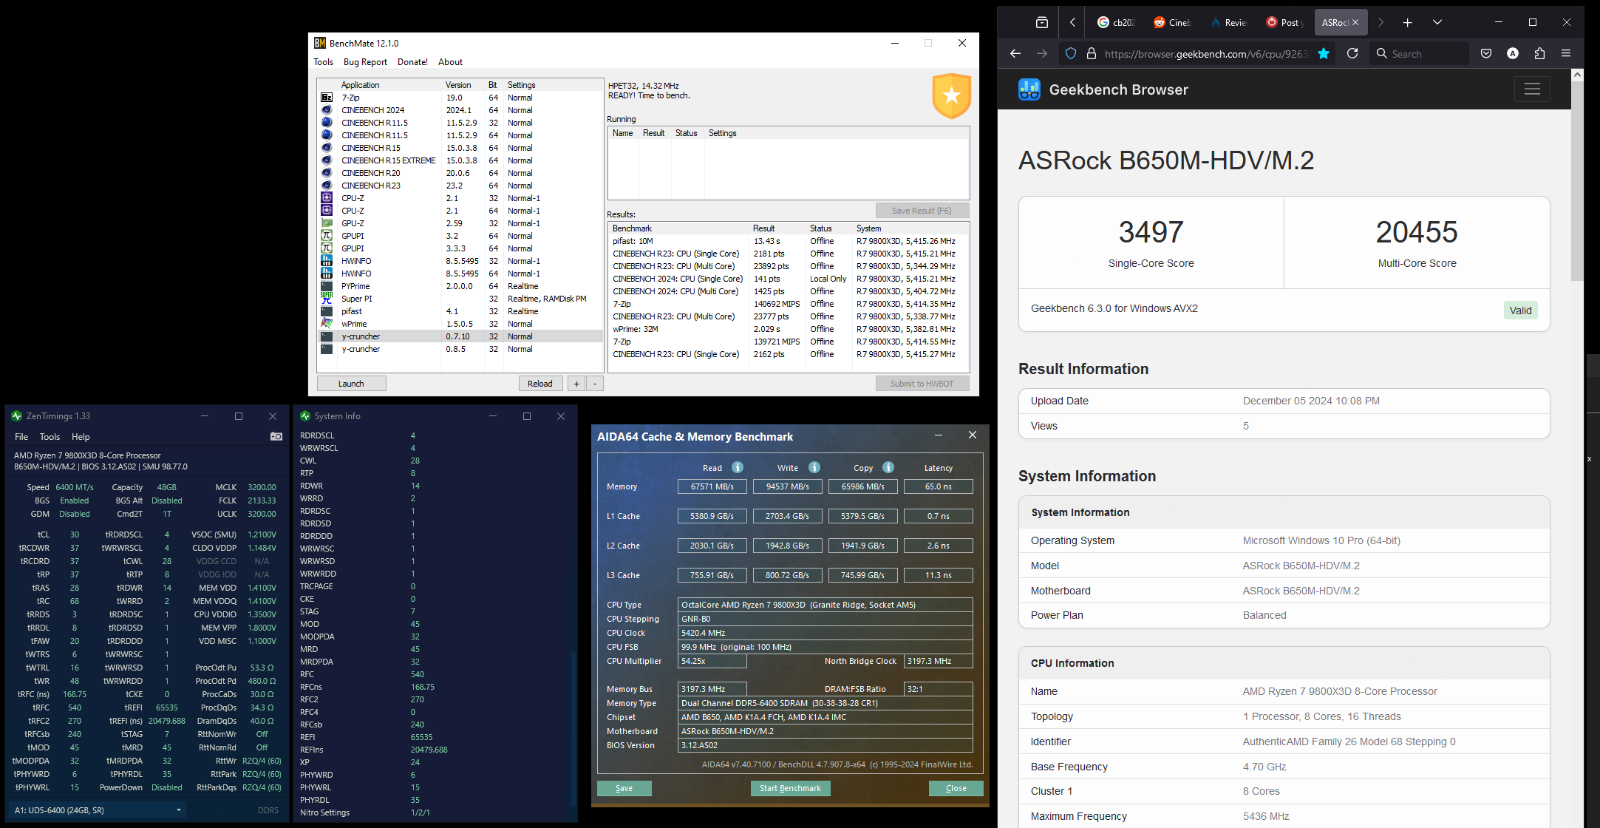Switch to the Reddit Cineb tab in Firefox
The height and width of the screenshot is (828, 1600).
1171,22
